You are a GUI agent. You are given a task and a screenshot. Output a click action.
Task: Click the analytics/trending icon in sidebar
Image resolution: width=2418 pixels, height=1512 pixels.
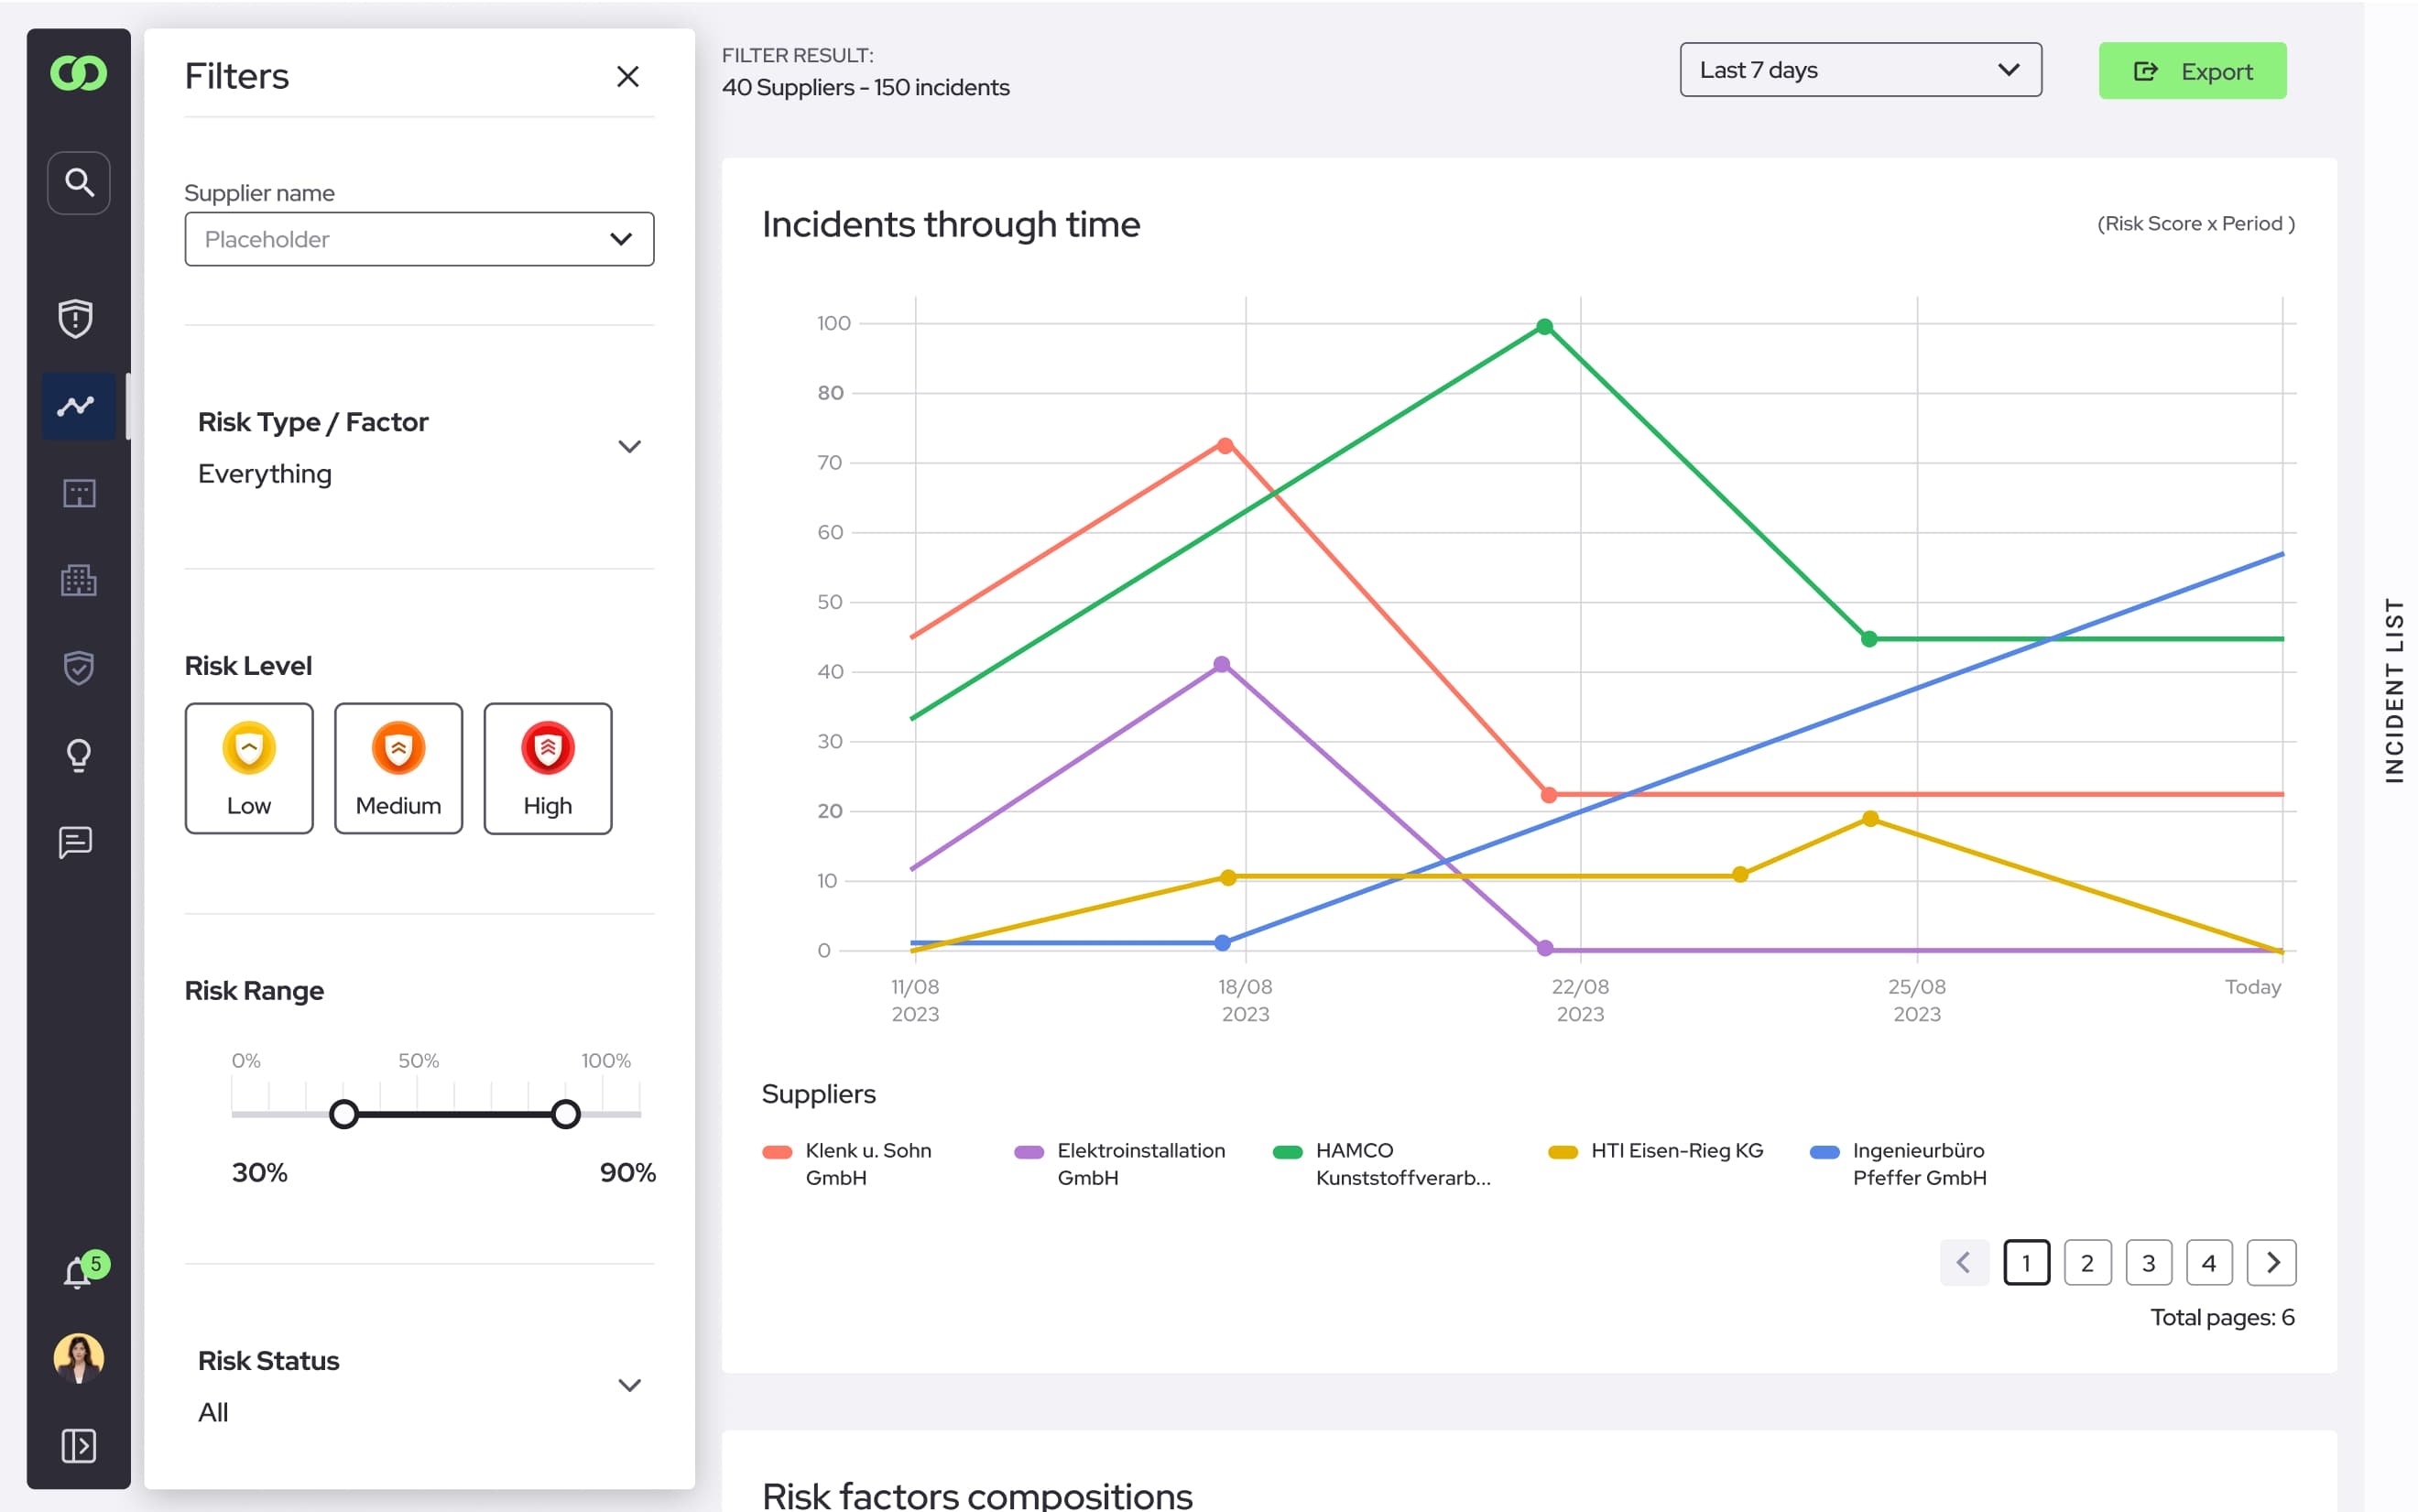77,404
